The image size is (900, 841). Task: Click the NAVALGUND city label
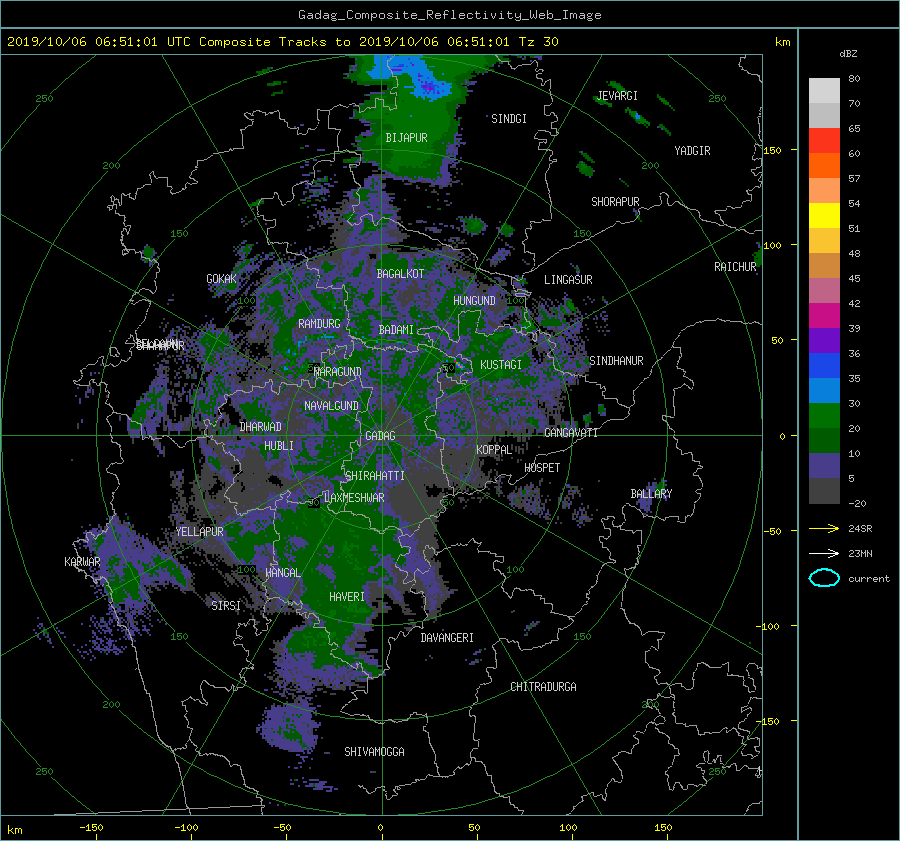click(331, 406)
